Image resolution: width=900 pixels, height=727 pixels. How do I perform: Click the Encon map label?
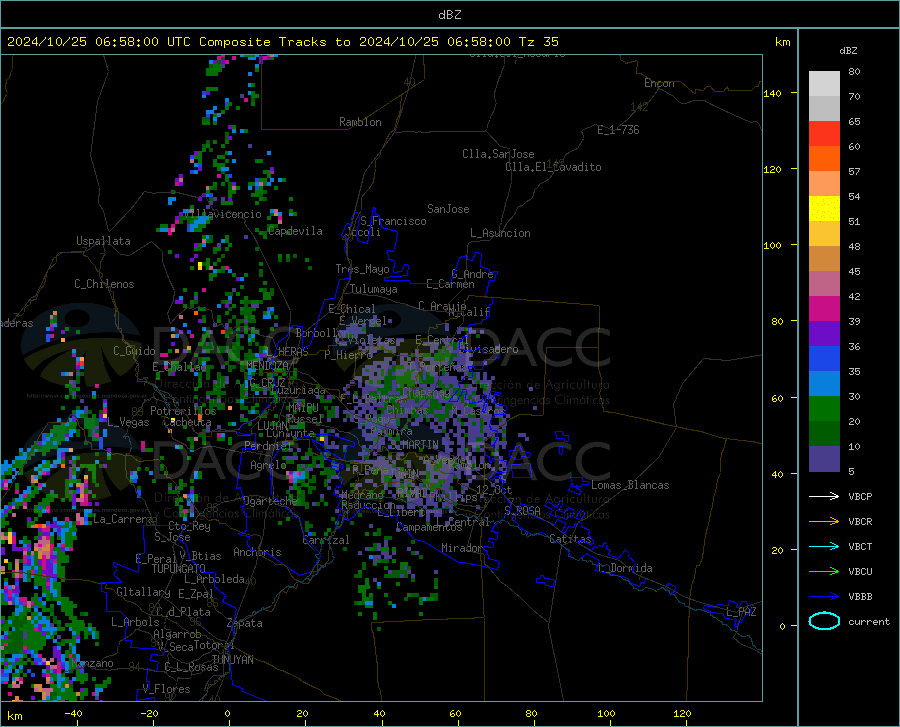659,83
